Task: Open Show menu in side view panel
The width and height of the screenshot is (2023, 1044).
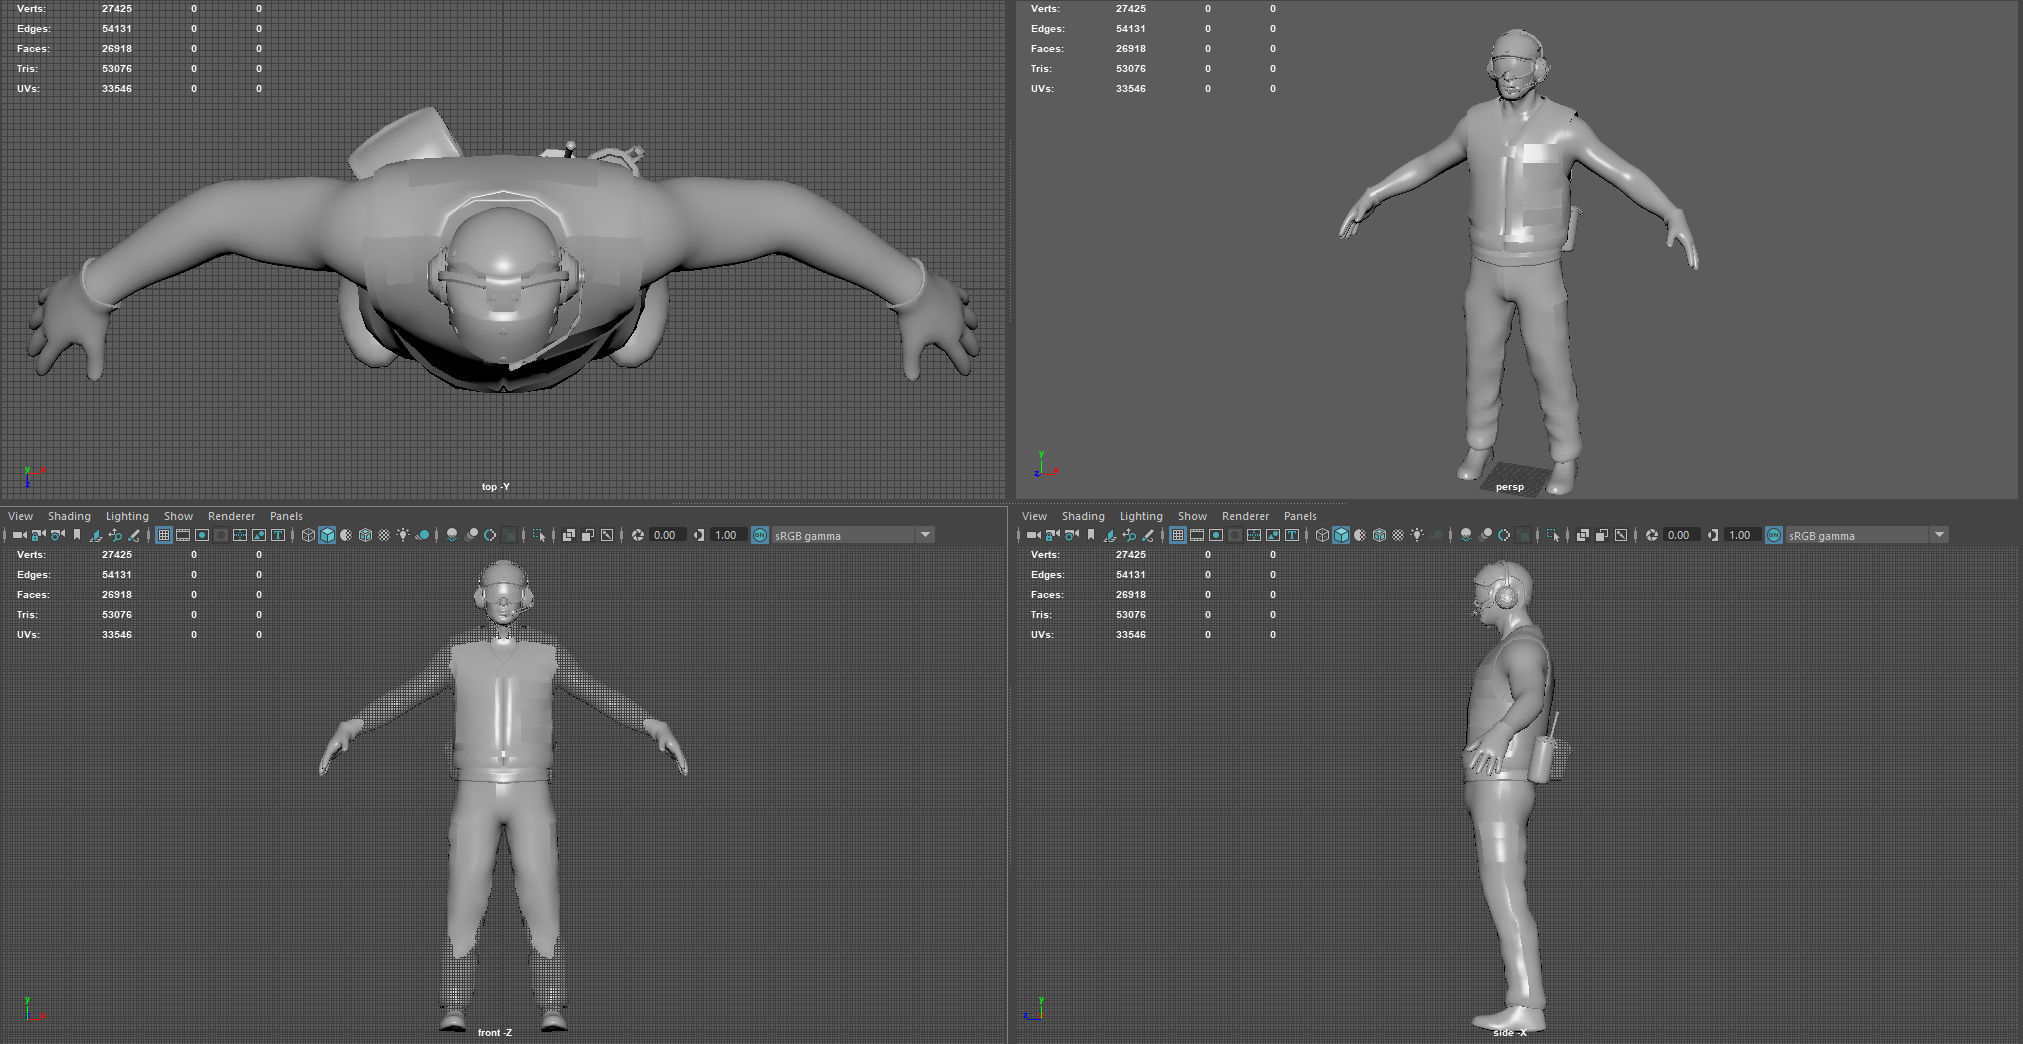Action: pyautogui.click(x=1192, y=516)
